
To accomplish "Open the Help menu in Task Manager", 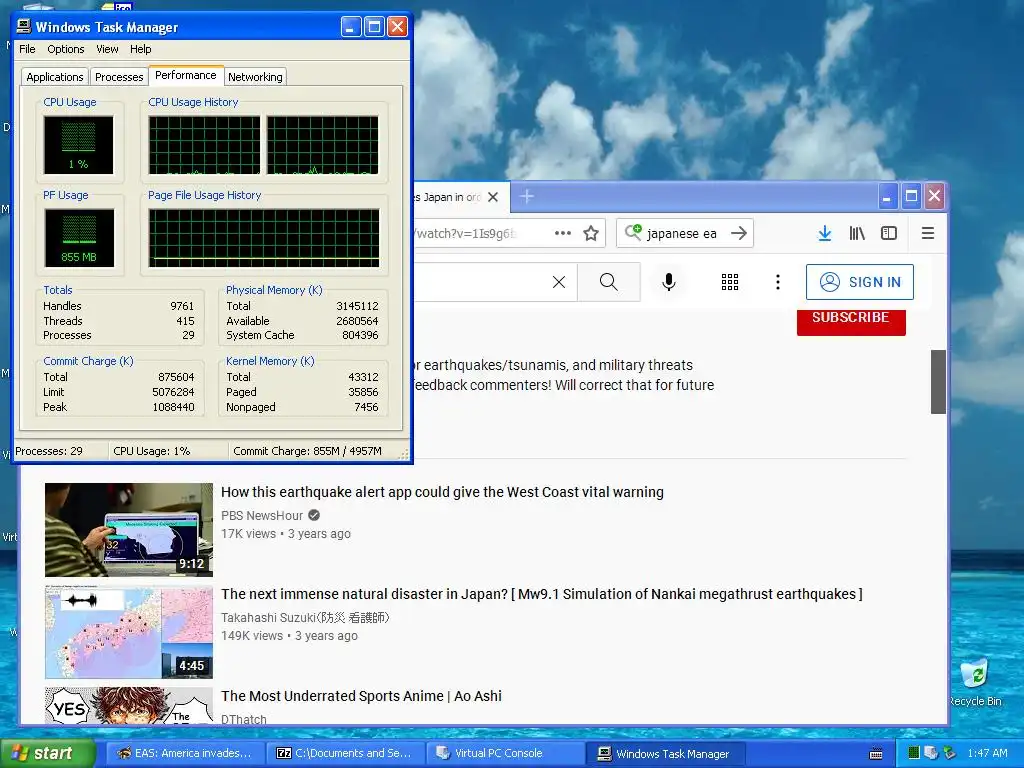I will [140, 49].
